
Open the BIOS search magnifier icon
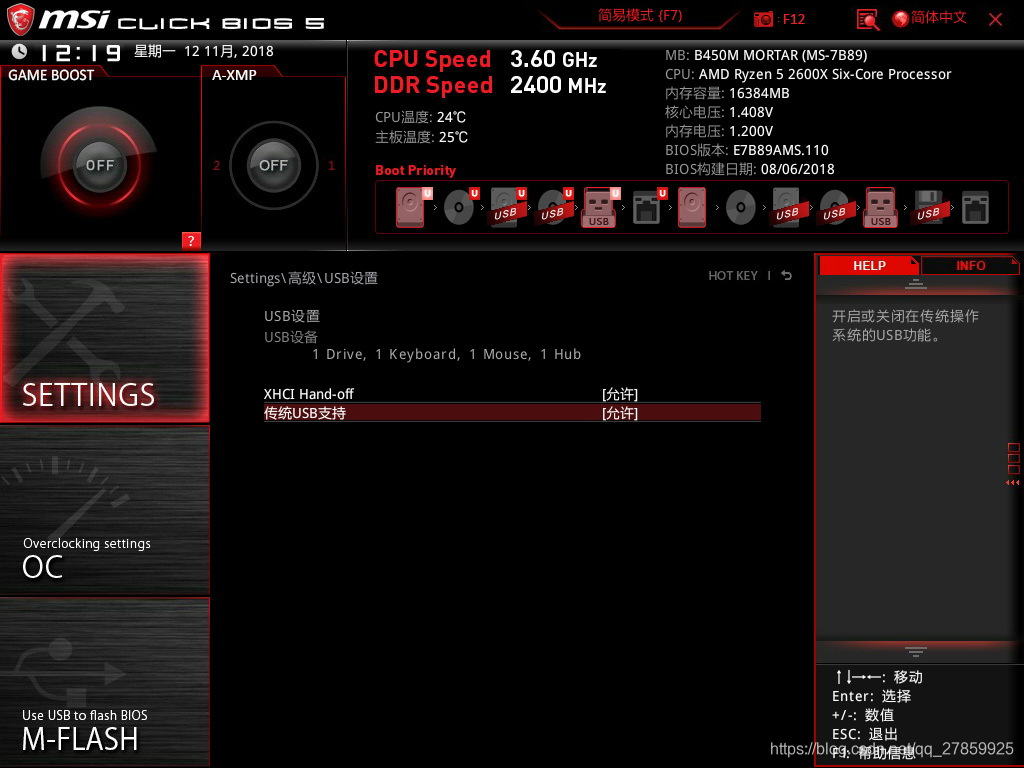(867, 20)
